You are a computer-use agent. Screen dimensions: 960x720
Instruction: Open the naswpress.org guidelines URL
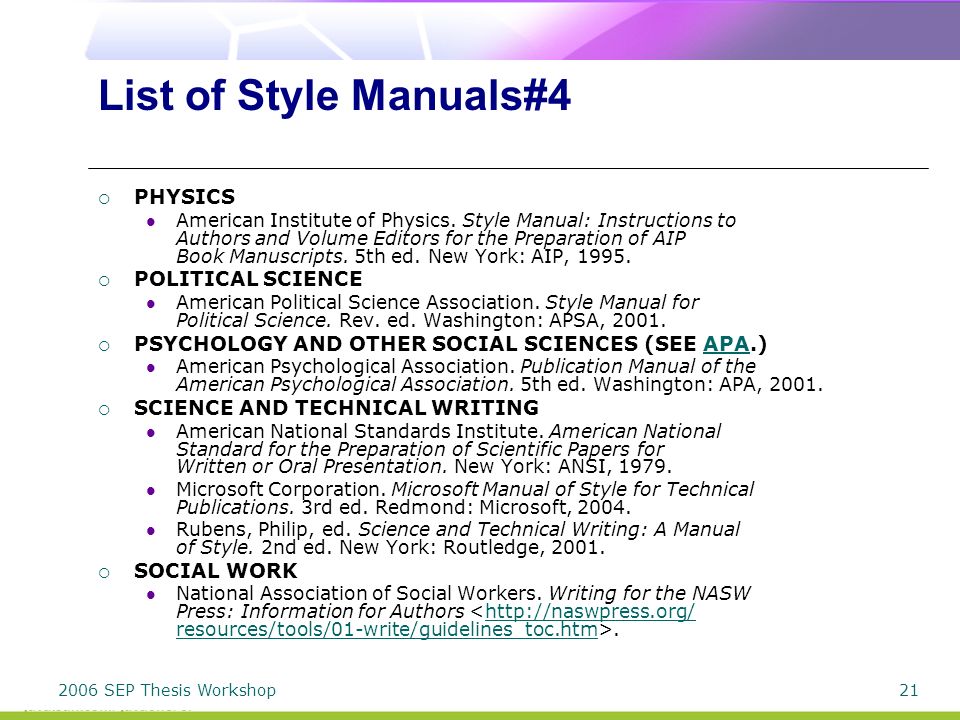point(436,620)
